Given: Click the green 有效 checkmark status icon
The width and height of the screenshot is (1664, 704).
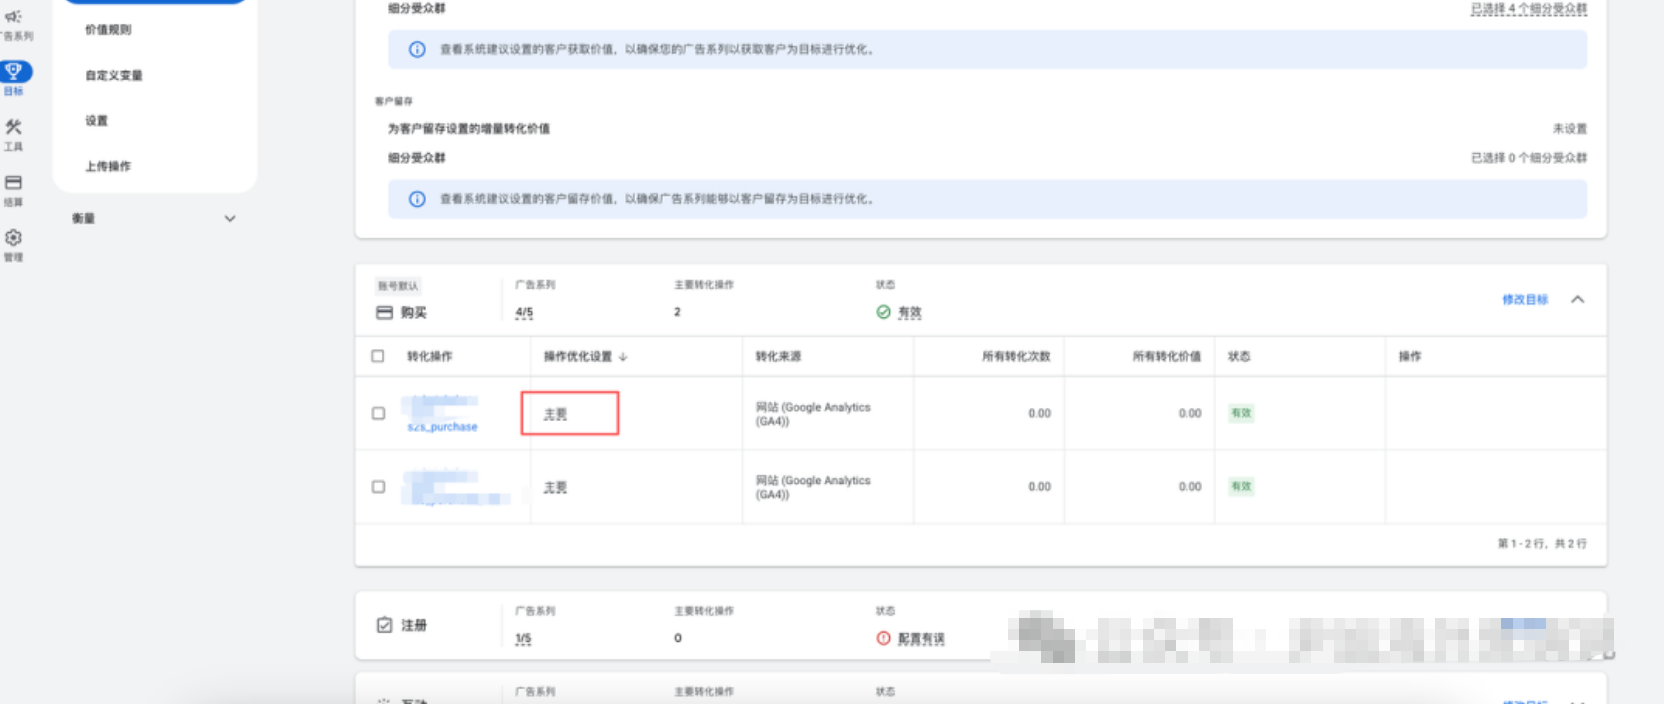Looking at the screenshot, I should [883, 312].
